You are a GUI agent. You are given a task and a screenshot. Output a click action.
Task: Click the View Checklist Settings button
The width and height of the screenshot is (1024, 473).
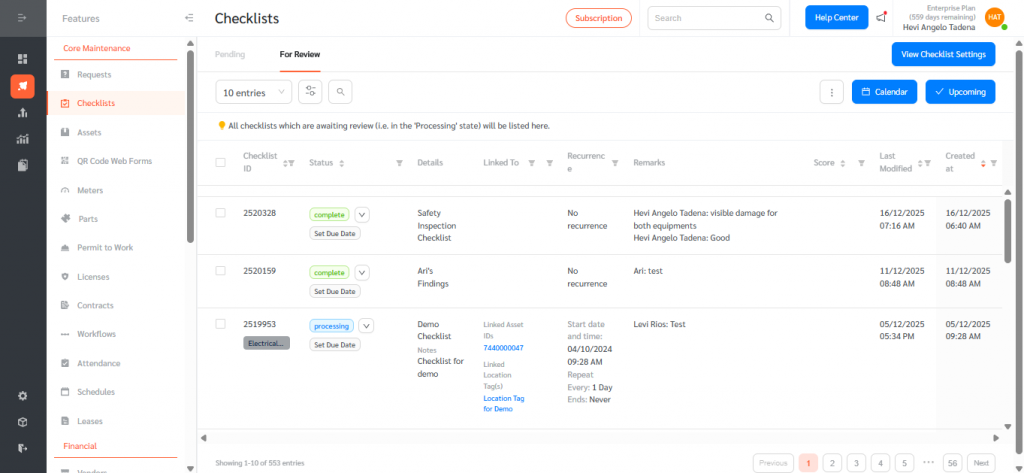(x=942, y=54)
